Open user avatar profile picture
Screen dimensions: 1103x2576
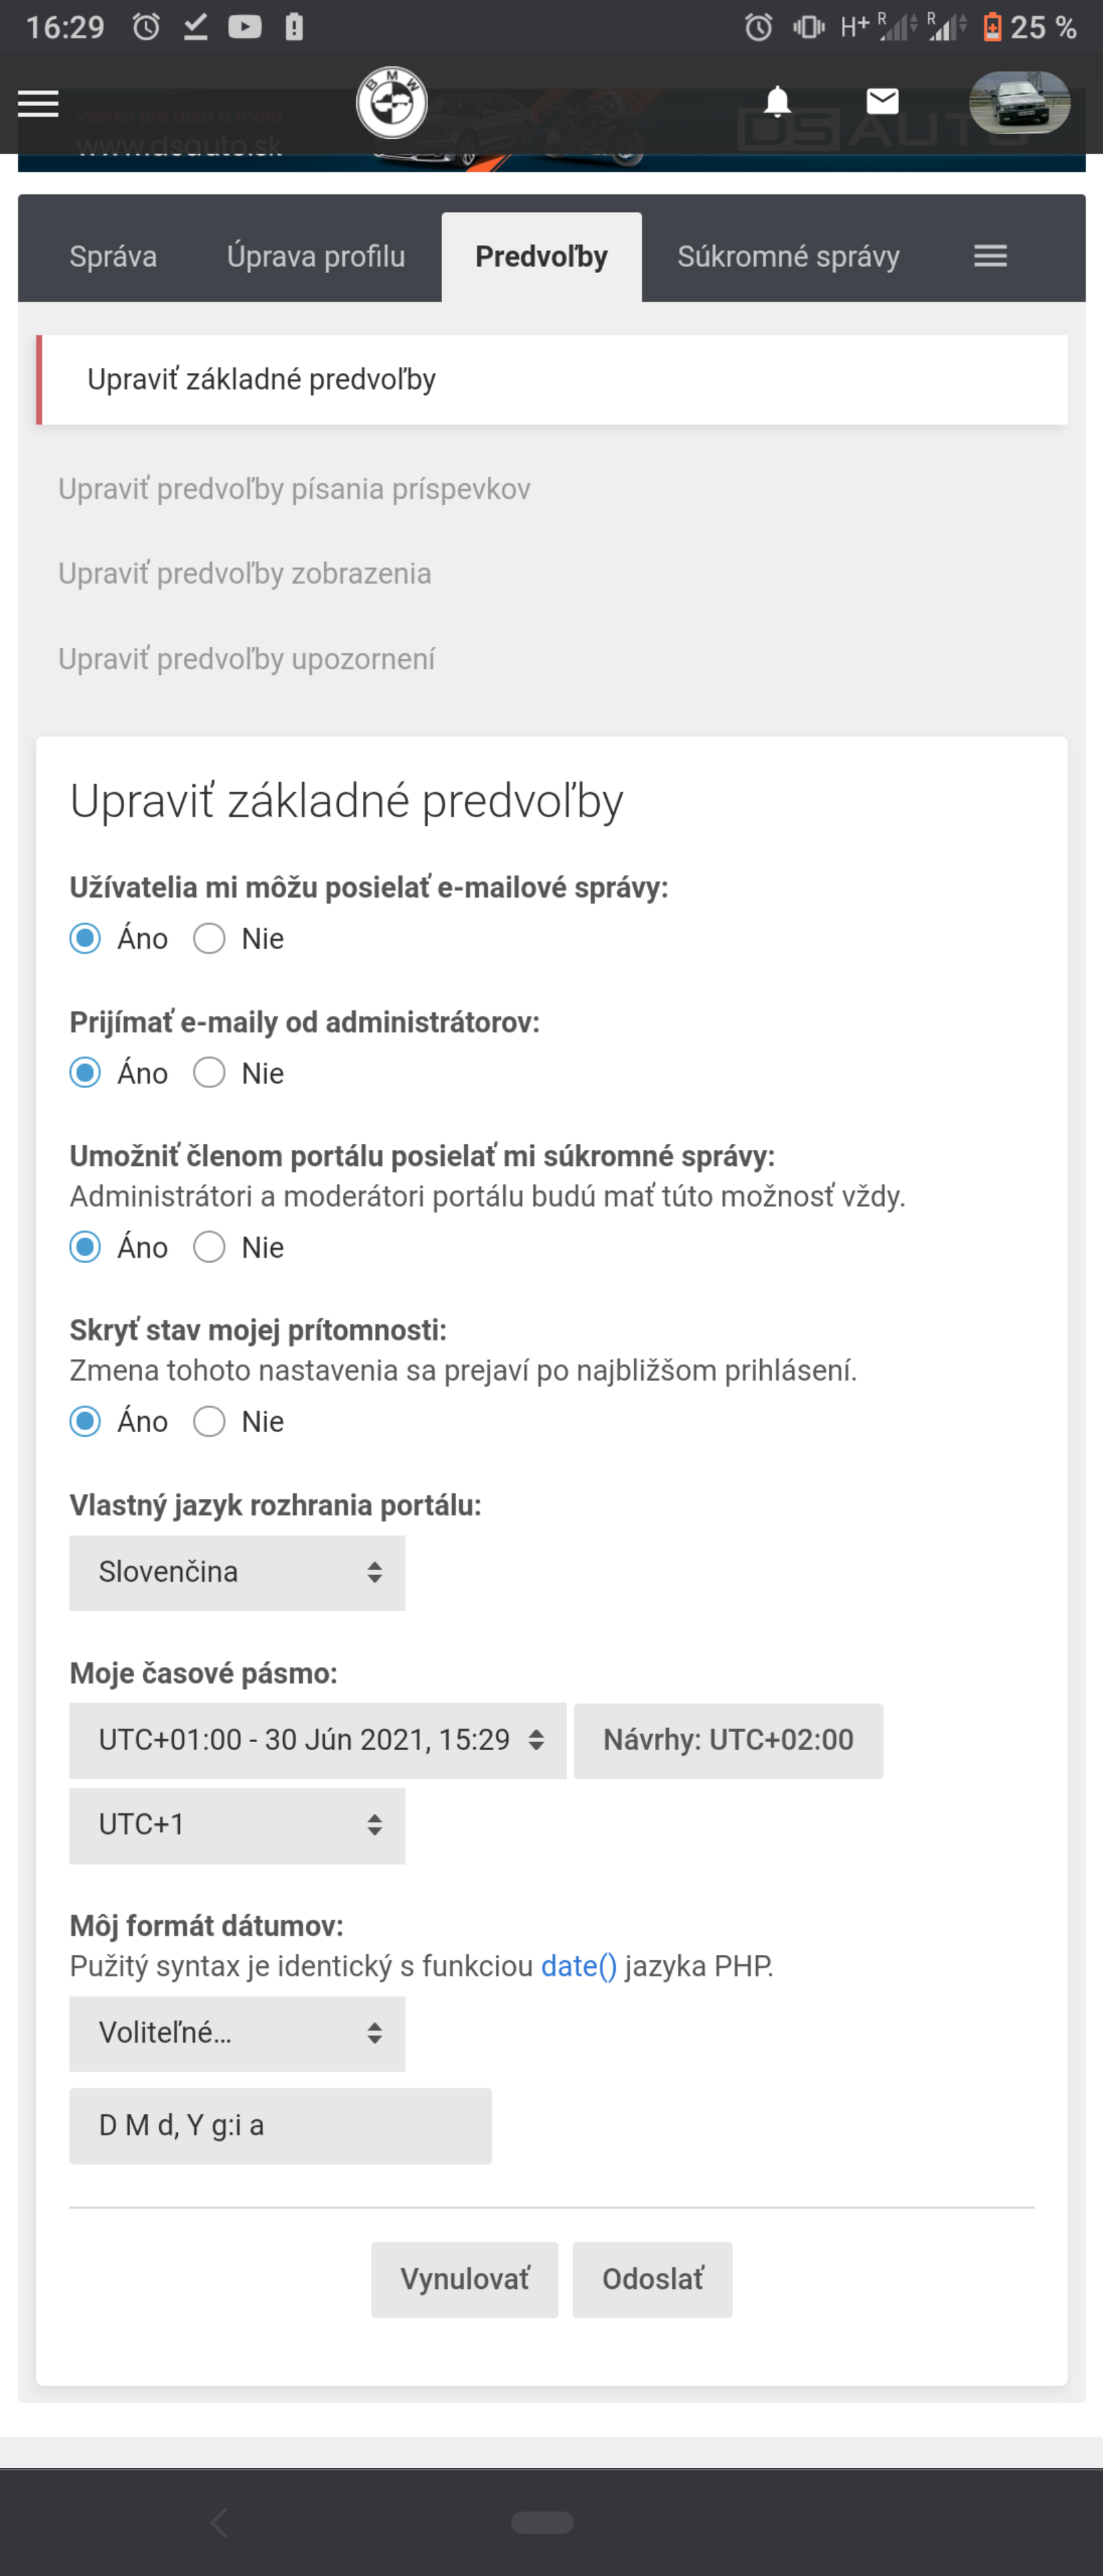click(x=1019, y=102)
